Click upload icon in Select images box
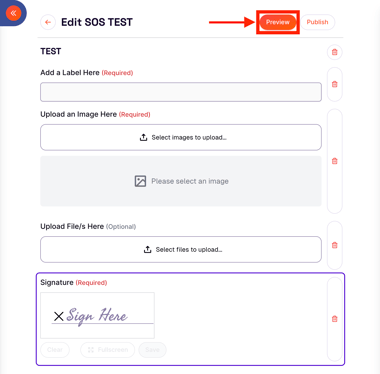The image size is (380, 374). 143,137
